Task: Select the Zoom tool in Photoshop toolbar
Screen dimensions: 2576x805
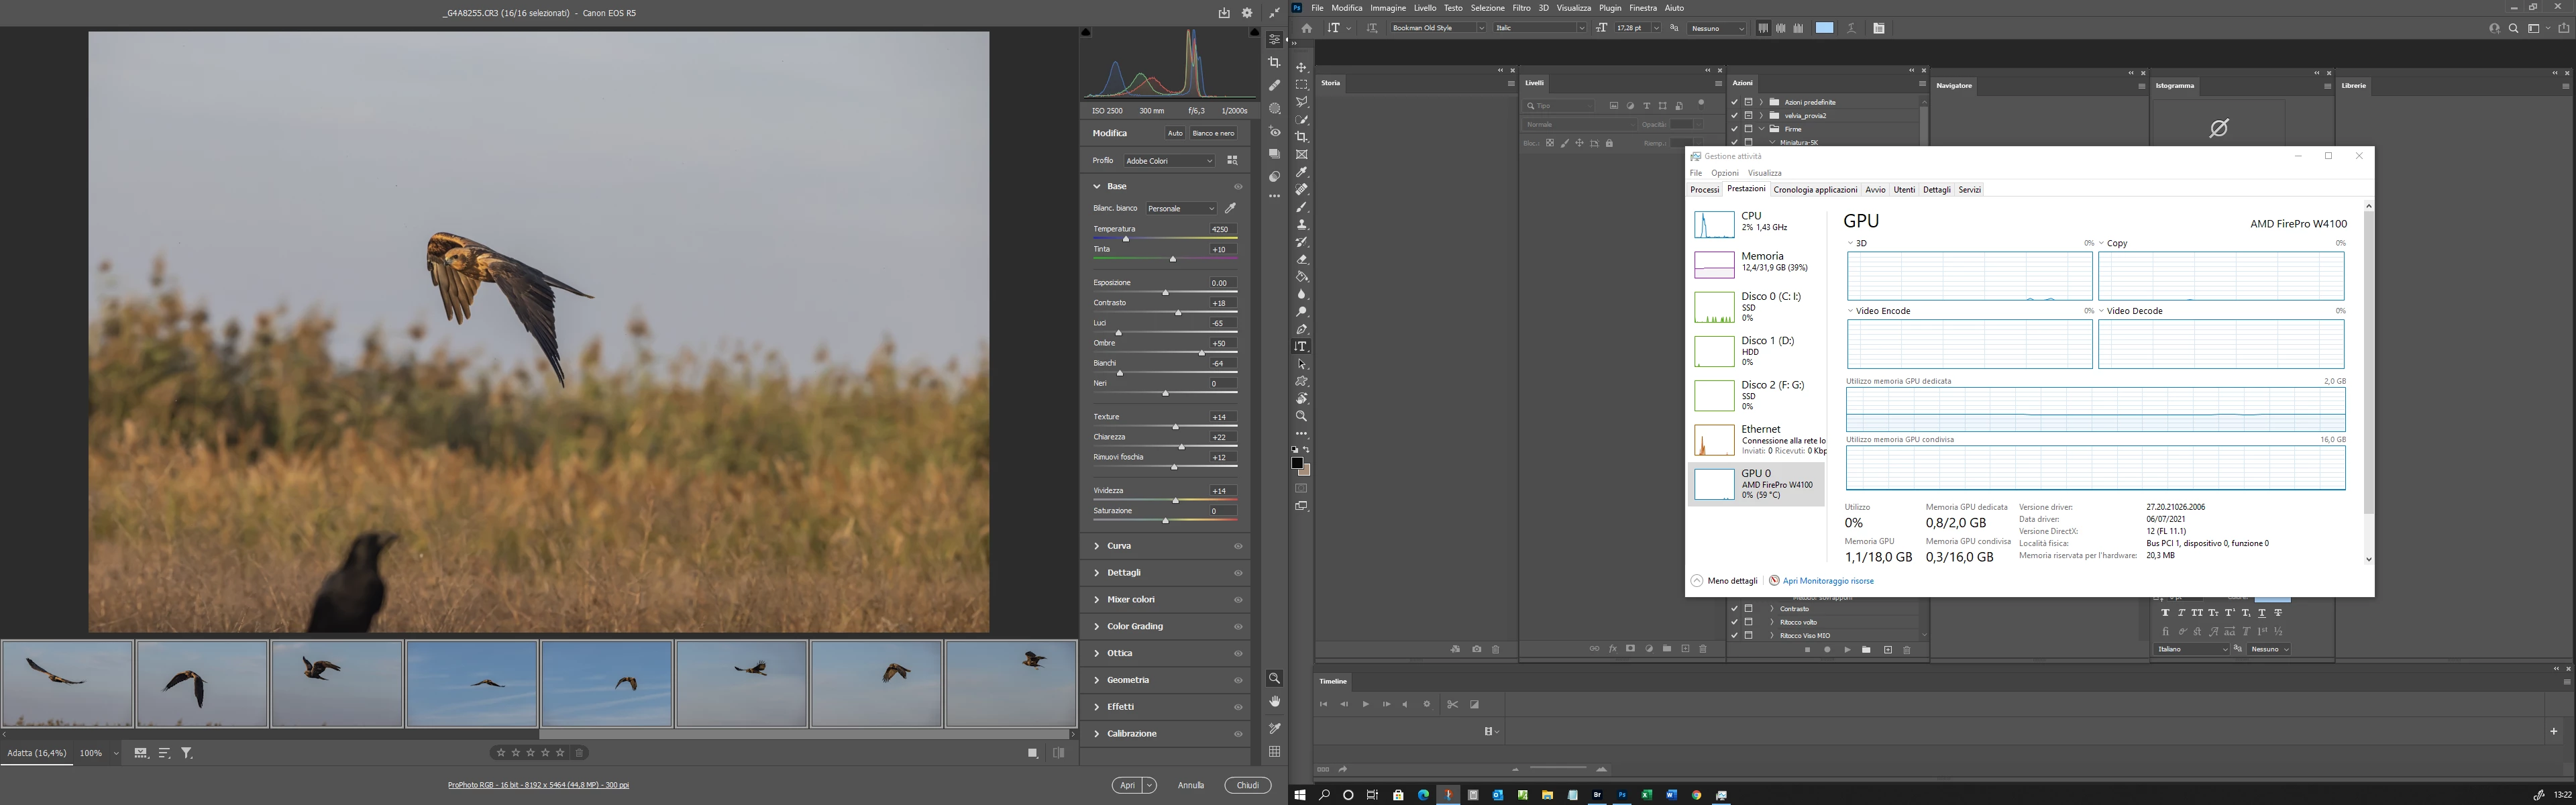Action: (1301, 416)
